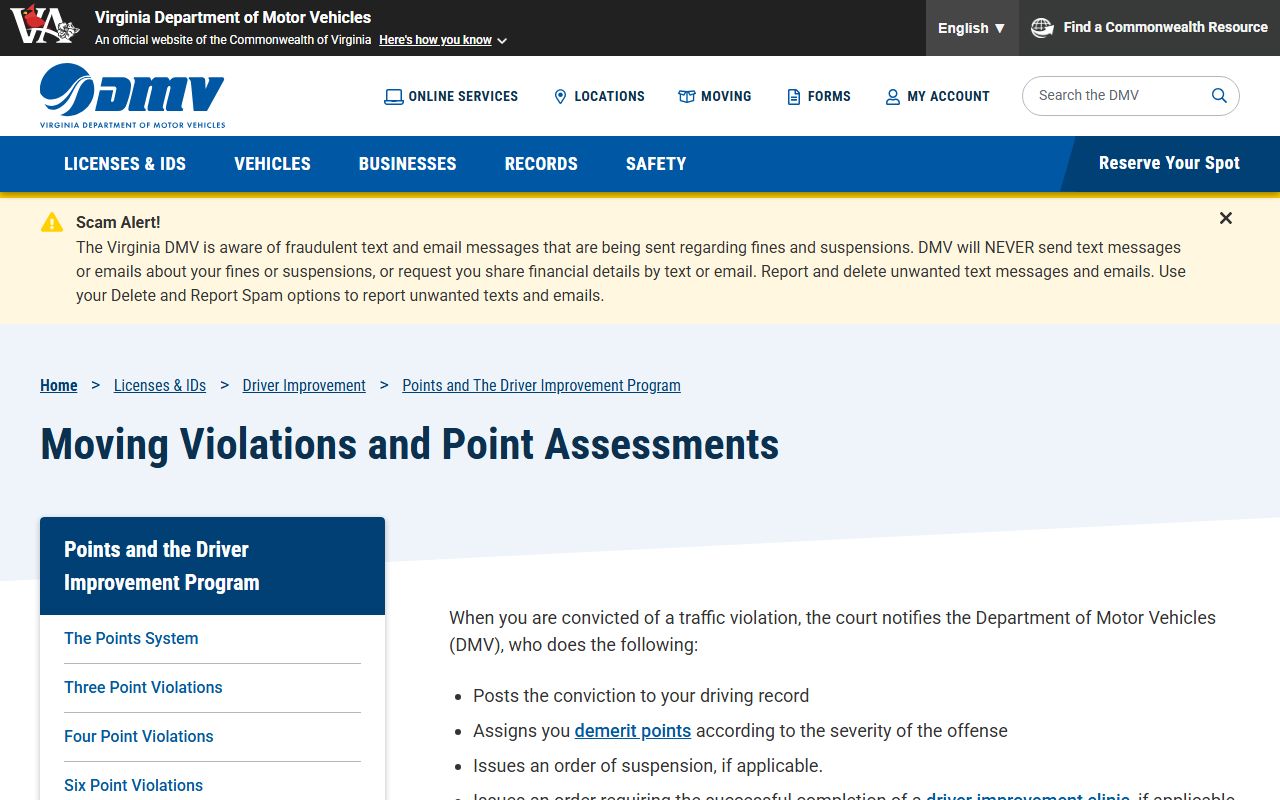This screenshot has width=1280, height=800.
Task: Click the Virginia VA cardinal logo
Action: click(x=45, y=26)
